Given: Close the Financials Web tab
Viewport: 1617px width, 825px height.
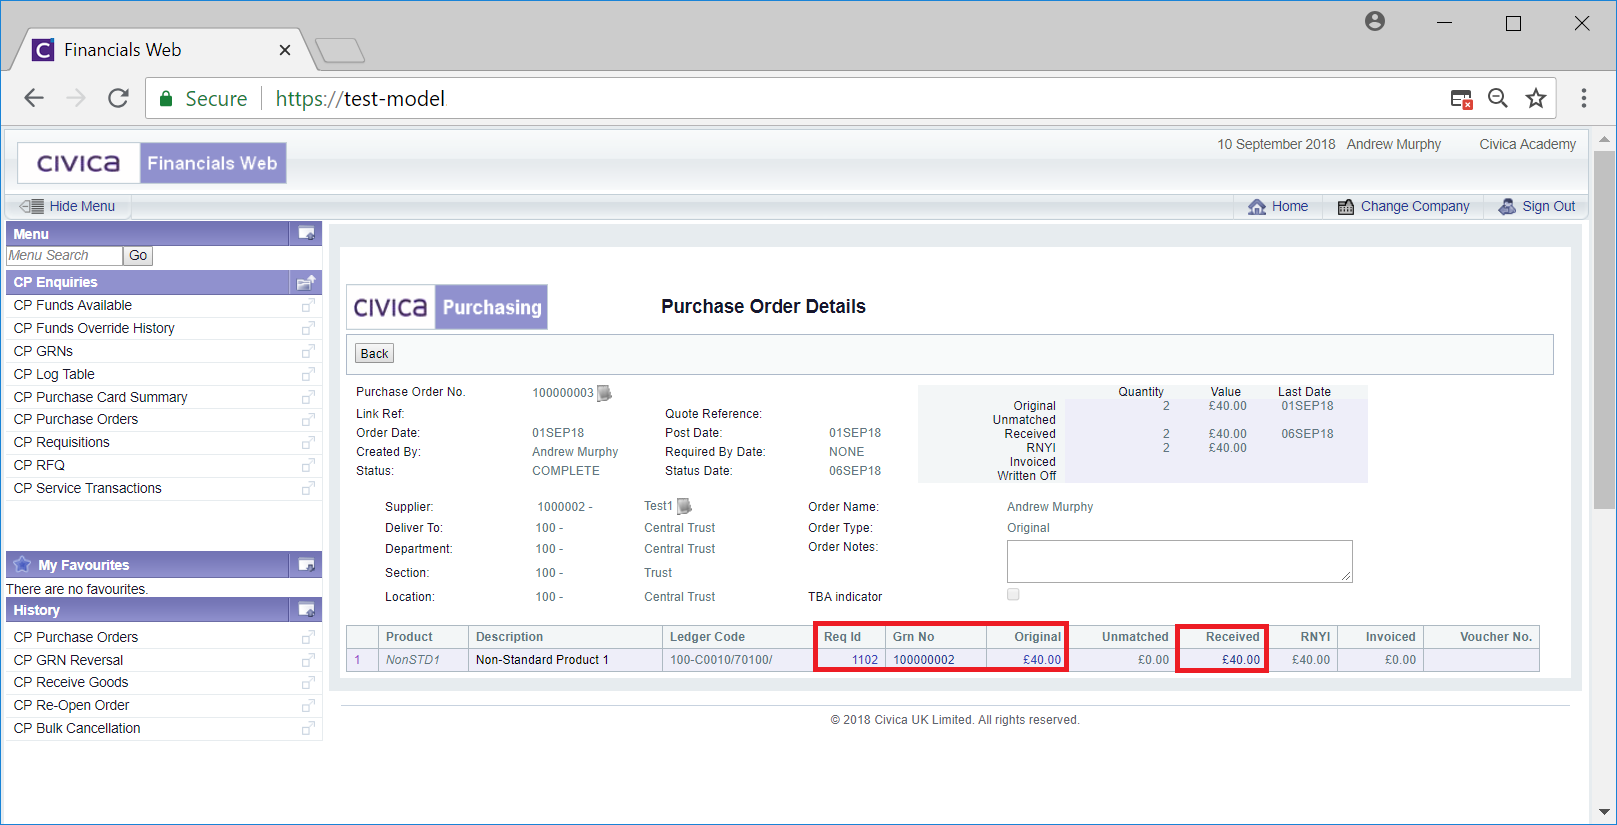Looking at the screenshot, I should 285,50.
